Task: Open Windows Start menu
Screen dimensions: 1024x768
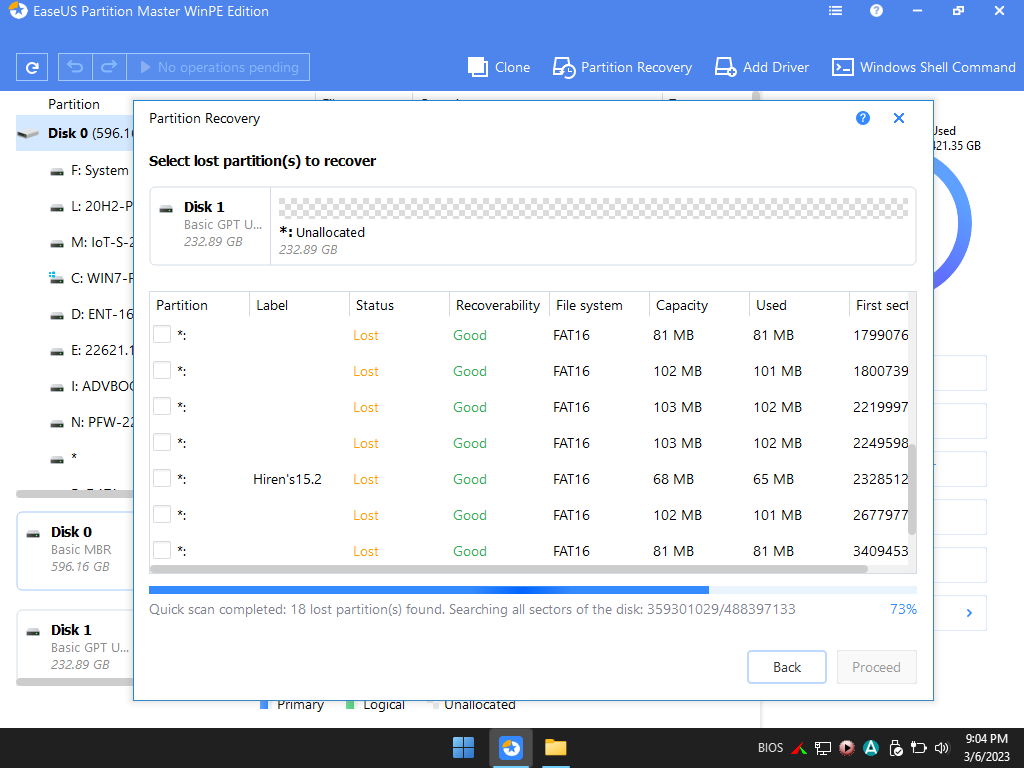Action: tap(463, 748)
